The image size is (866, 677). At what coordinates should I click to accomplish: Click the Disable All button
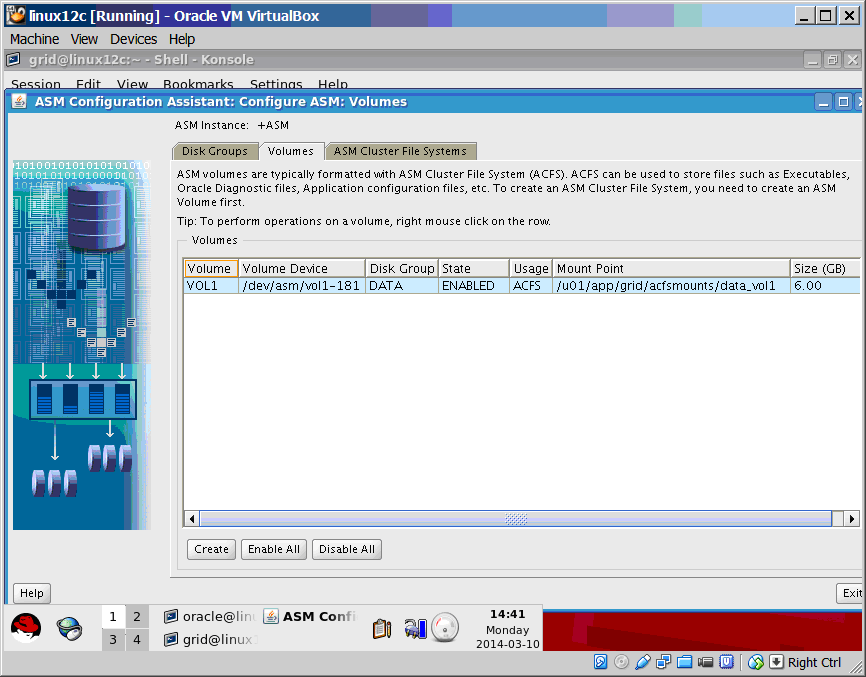click(347, 549)
